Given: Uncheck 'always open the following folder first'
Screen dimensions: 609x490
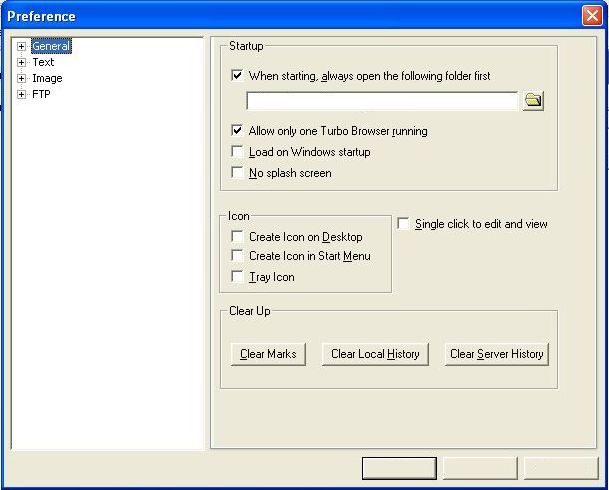Looking at the screenshot, I should pyautogui.click(x=237, y=75).
